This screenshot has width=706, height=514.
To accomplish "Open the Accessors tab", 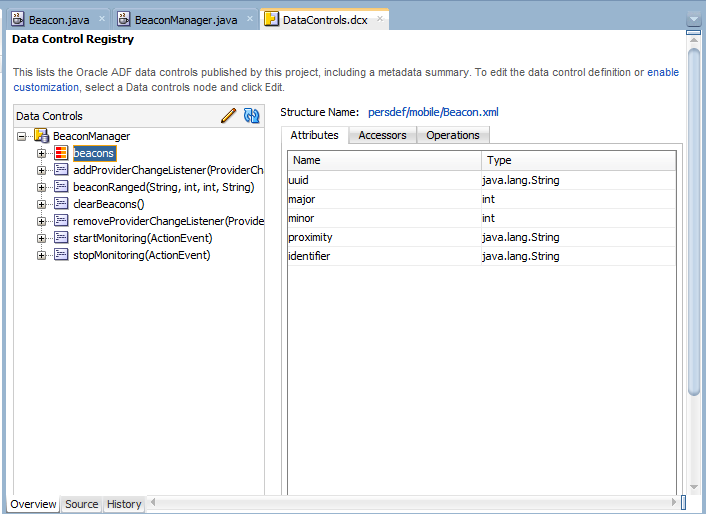I will coord(382,135).
